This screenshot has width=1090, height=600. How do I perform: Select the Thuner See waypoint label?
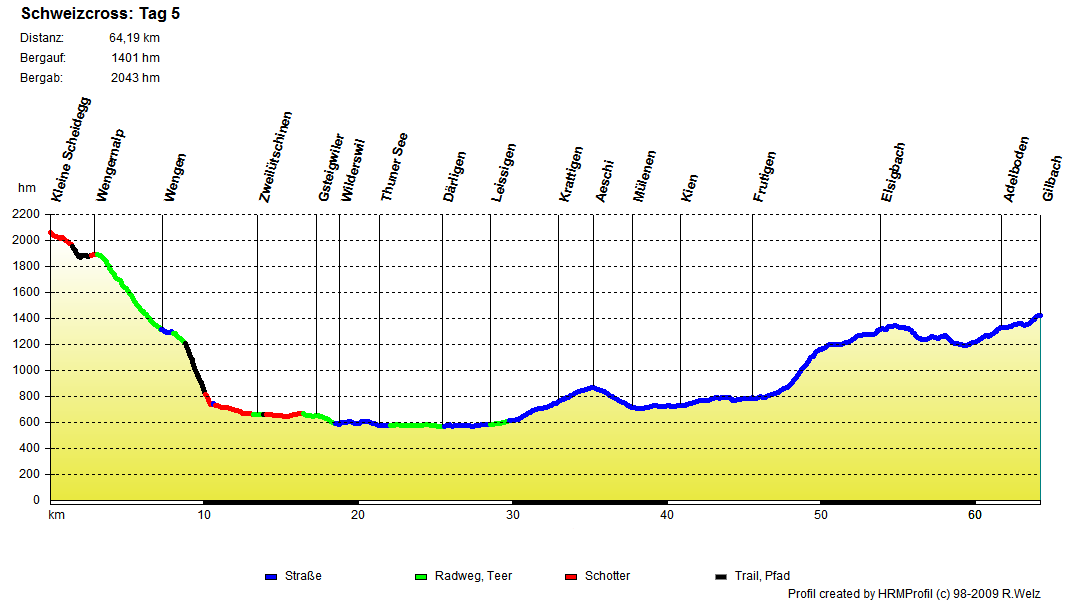394,167
